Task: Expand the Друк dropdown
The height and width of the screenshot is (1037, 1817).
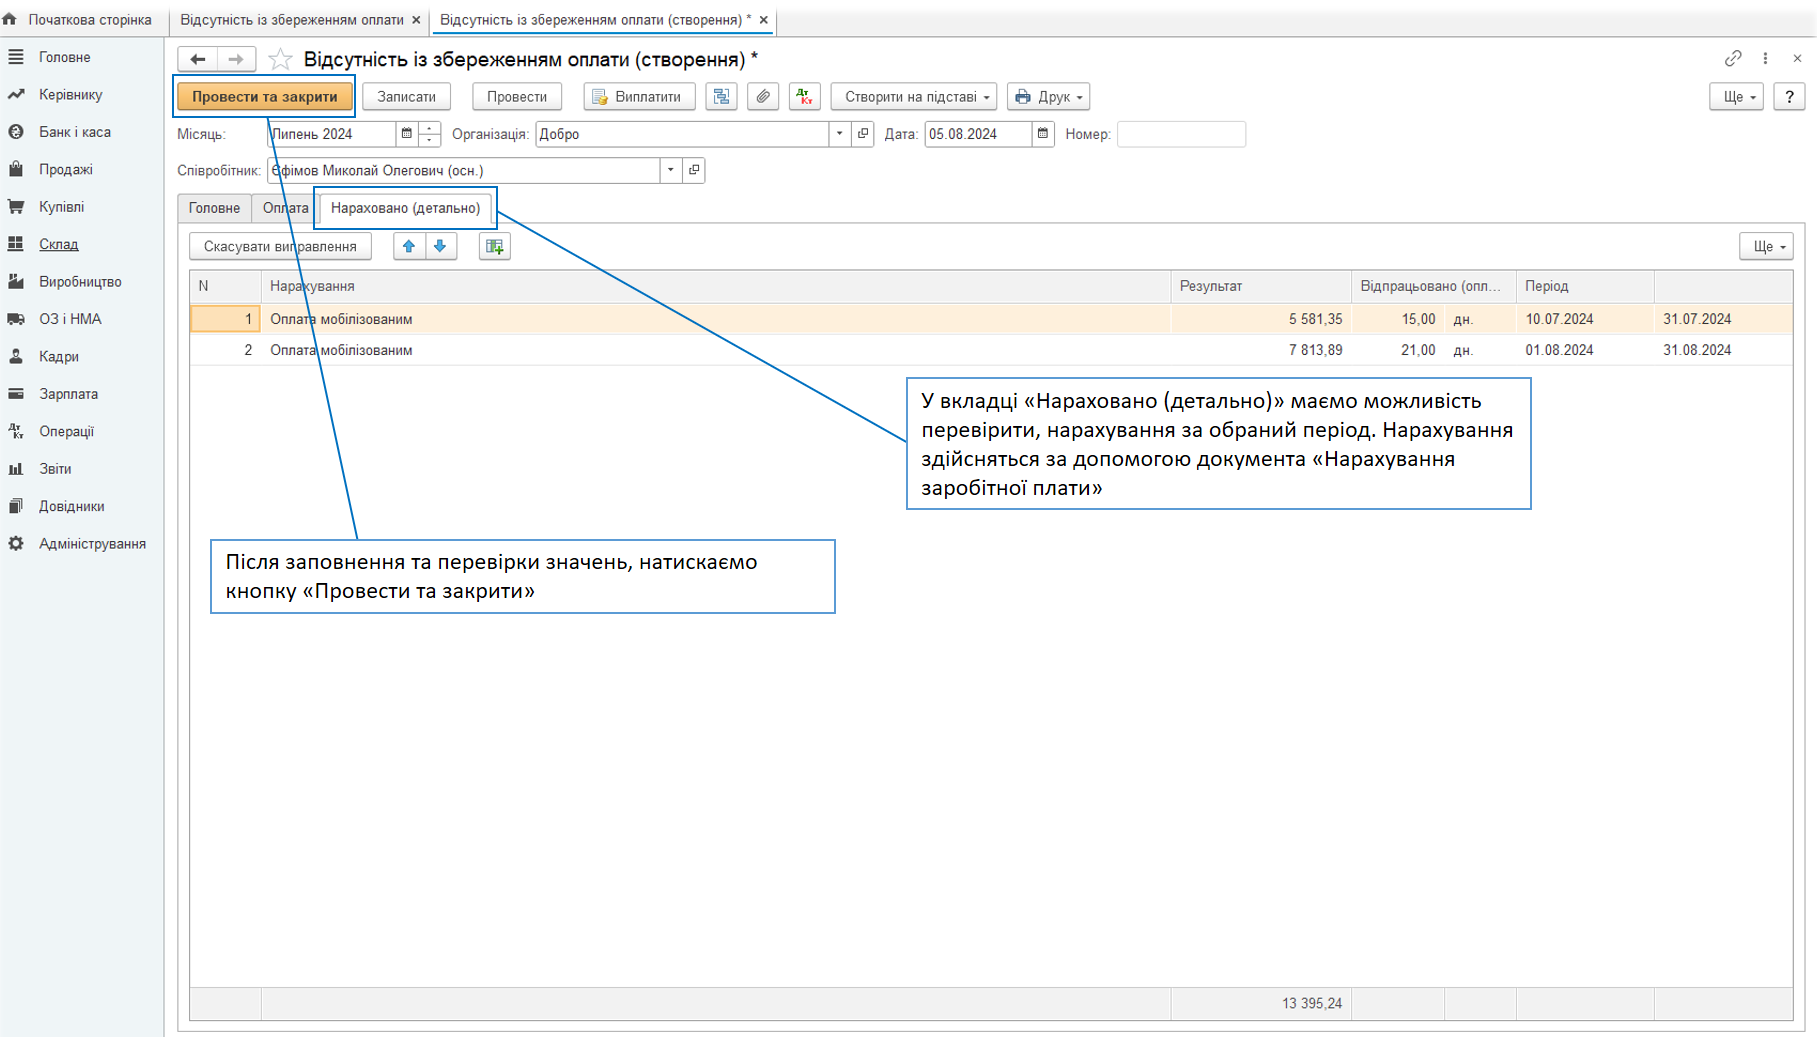Action: pyautogui.click(x=1048, y=97)
